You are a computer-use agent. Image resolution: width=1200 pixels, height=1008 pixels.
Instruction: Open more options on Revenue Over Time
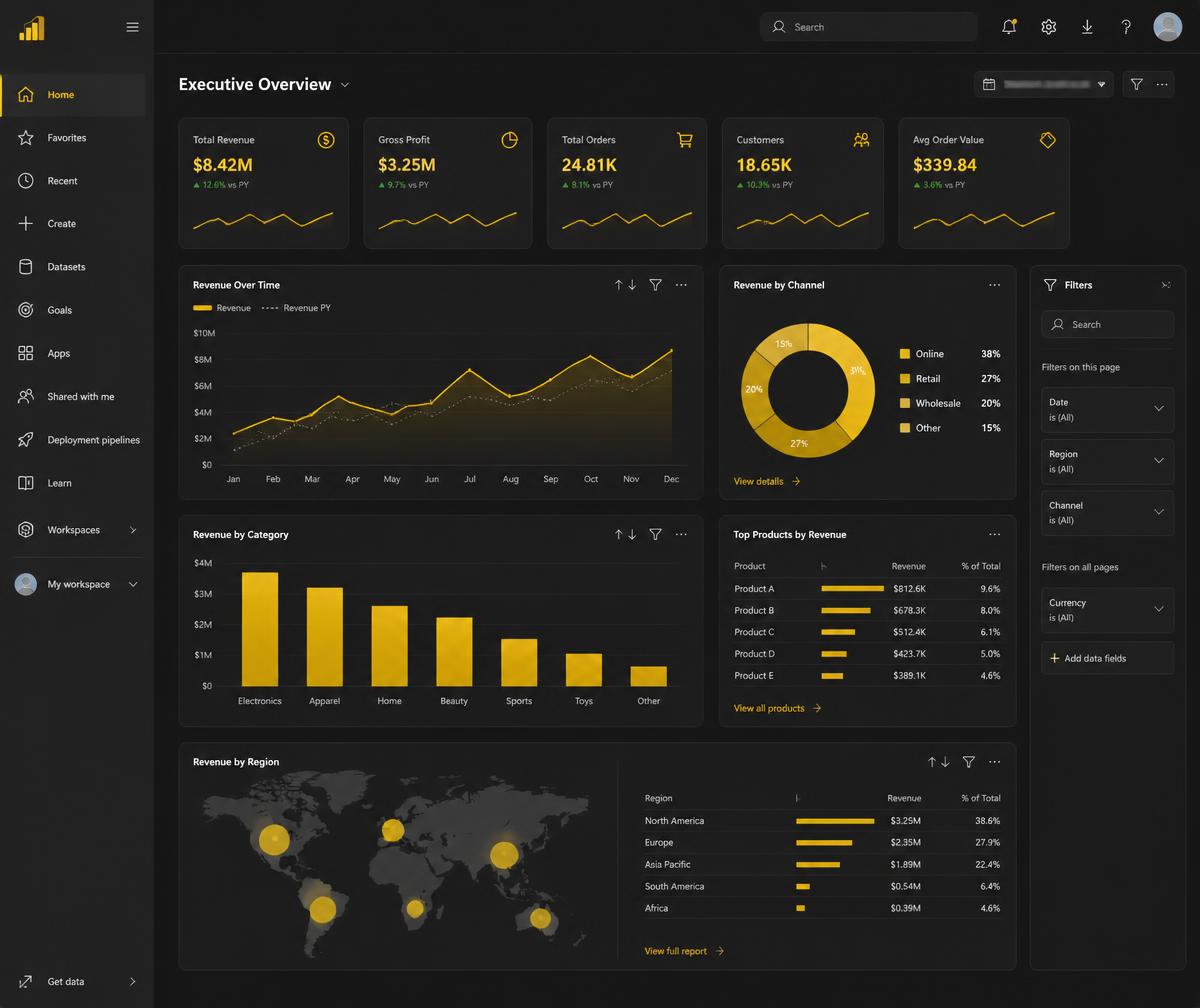click(681, 285)
